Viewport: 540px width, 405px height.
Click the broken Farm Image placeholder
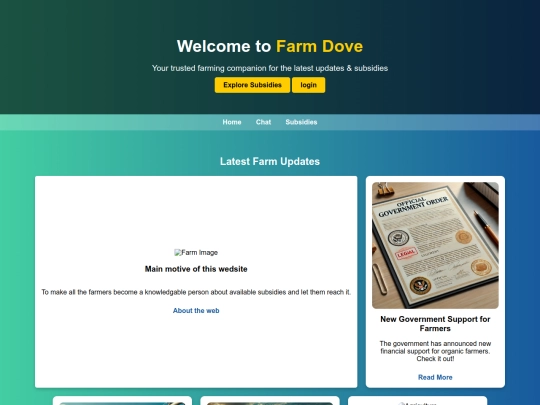click(196, 252)
